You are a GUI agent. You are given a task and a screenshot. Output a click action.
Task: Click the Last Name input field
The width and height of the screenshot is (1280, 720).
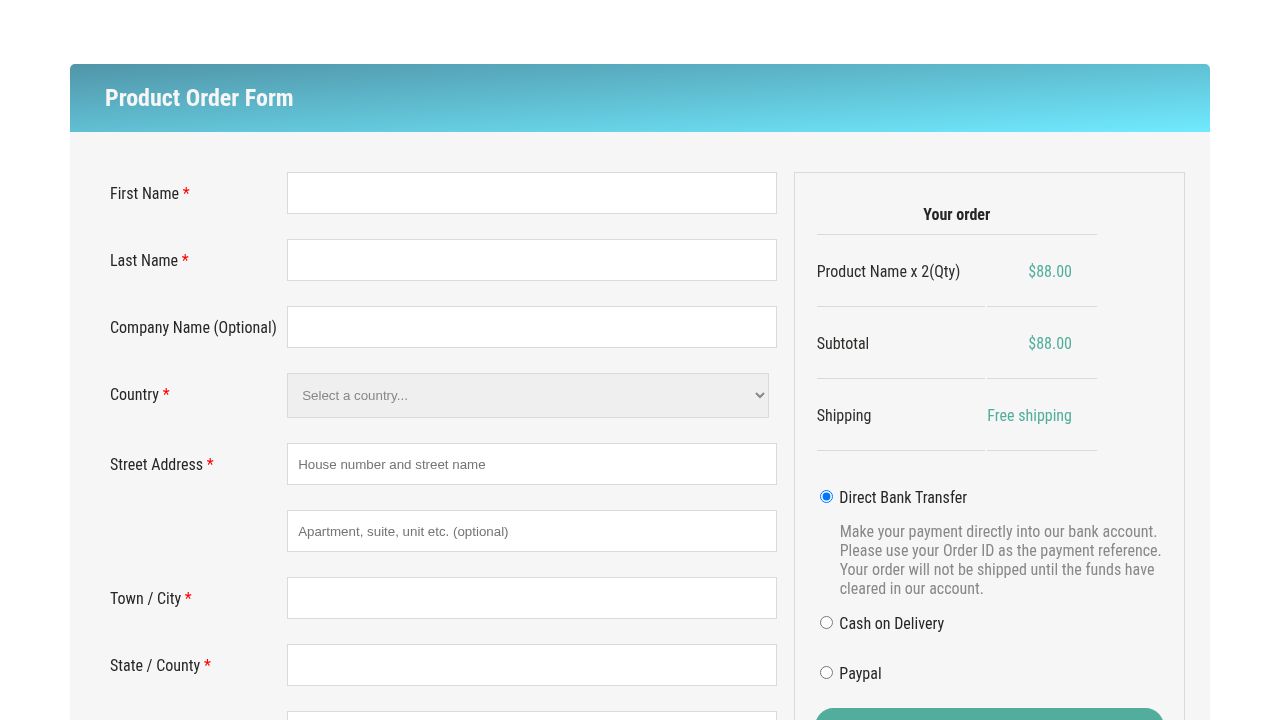531,260
